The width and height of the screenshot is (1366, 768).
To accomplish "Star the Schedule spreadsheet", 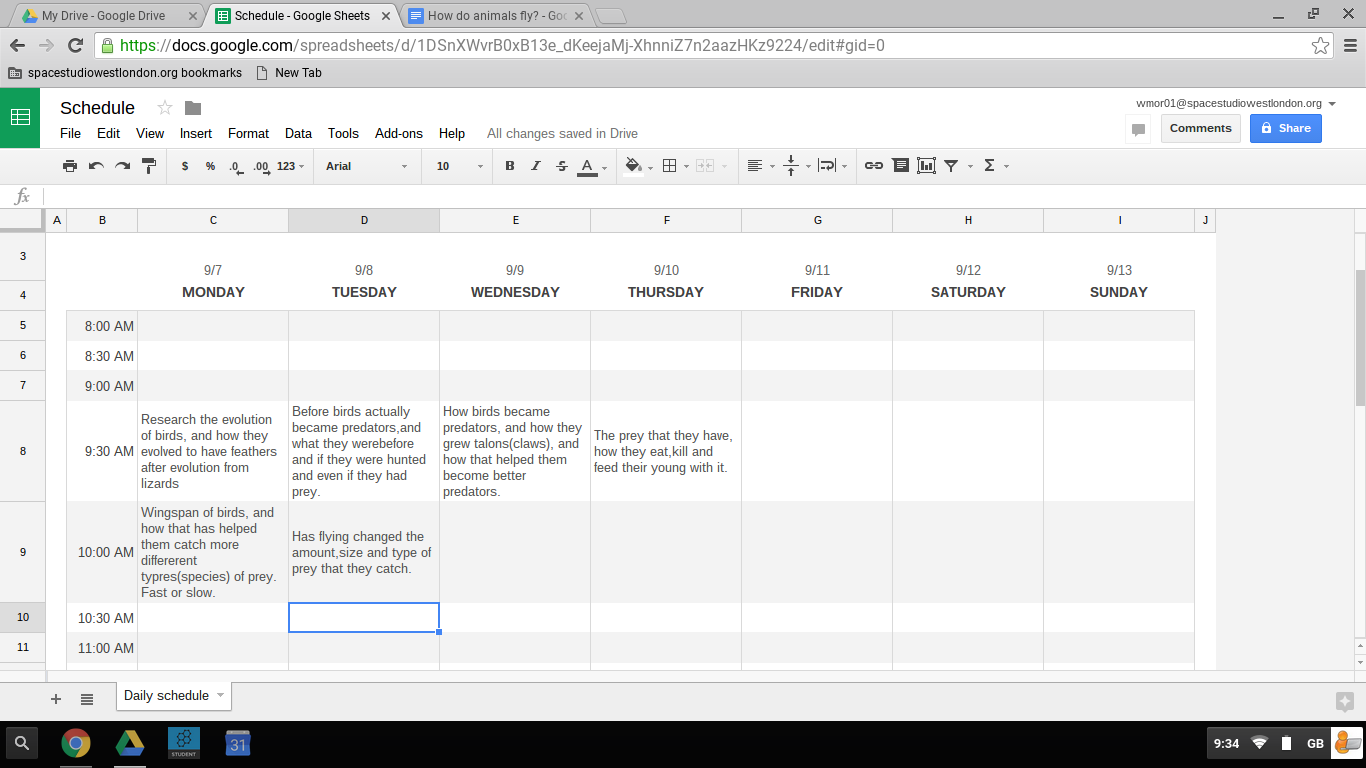I will tap(165, 108).
